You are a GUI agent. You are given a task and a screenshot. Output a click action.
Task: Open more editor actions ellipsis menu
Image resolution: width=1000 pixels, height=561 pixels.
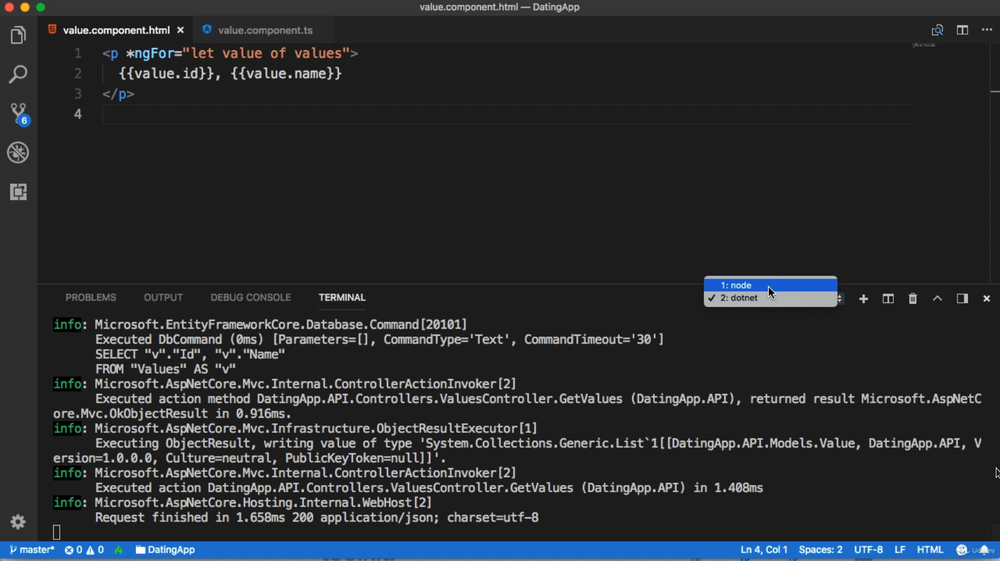pos(987,30)
